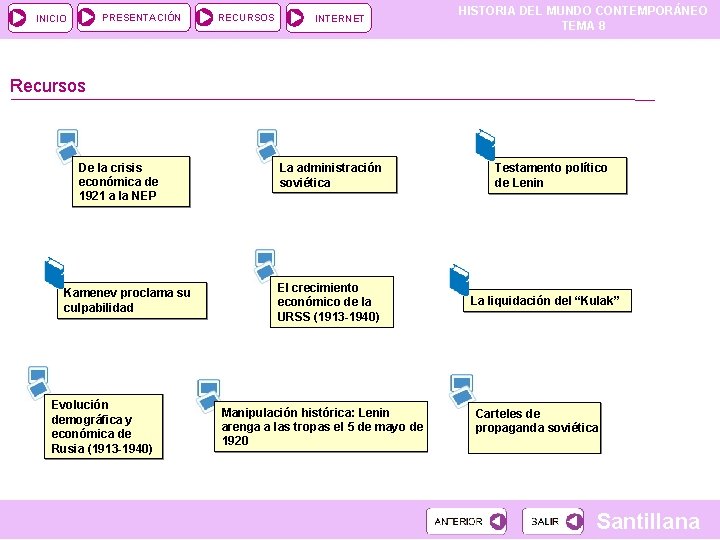The width and height of the screenshot is (720, 540).
Task: Open 'De la crisis económica de 1921 a la NEP' resource
Action: pyautogui.click(x=131, y=181)
